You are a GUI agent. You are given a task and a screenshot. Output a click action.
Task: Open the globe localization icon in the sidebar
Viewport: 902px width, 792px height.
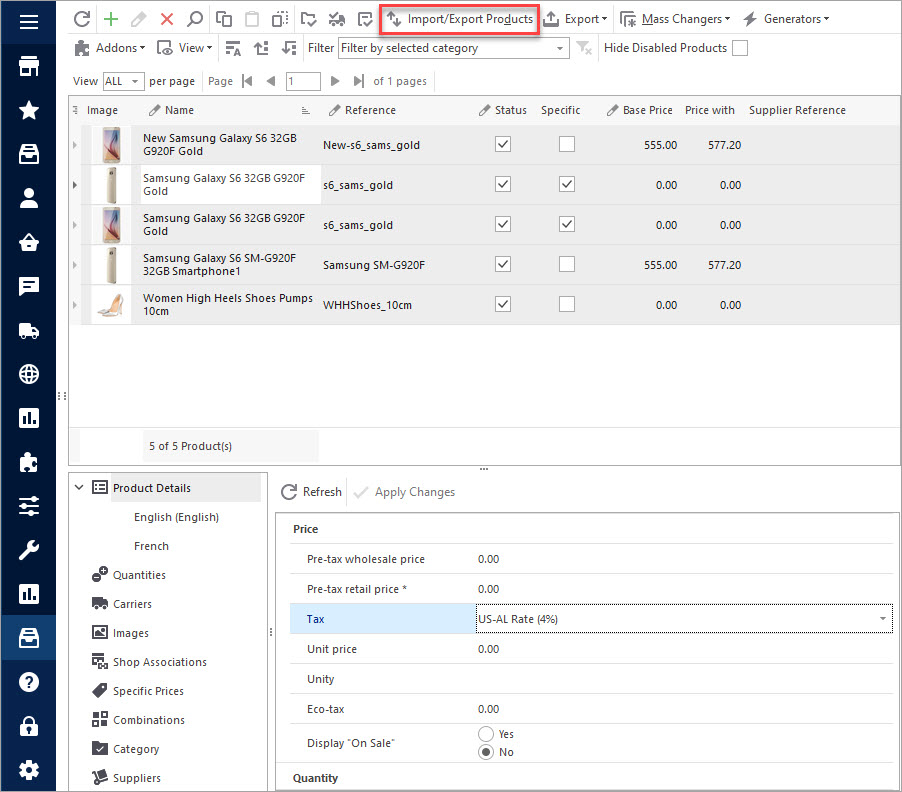point(29,374)
